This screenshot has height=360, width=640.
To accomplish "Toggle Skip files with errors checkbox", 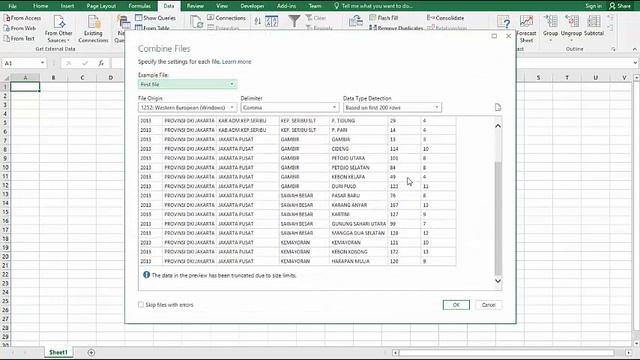I will (x=141, y=304).
